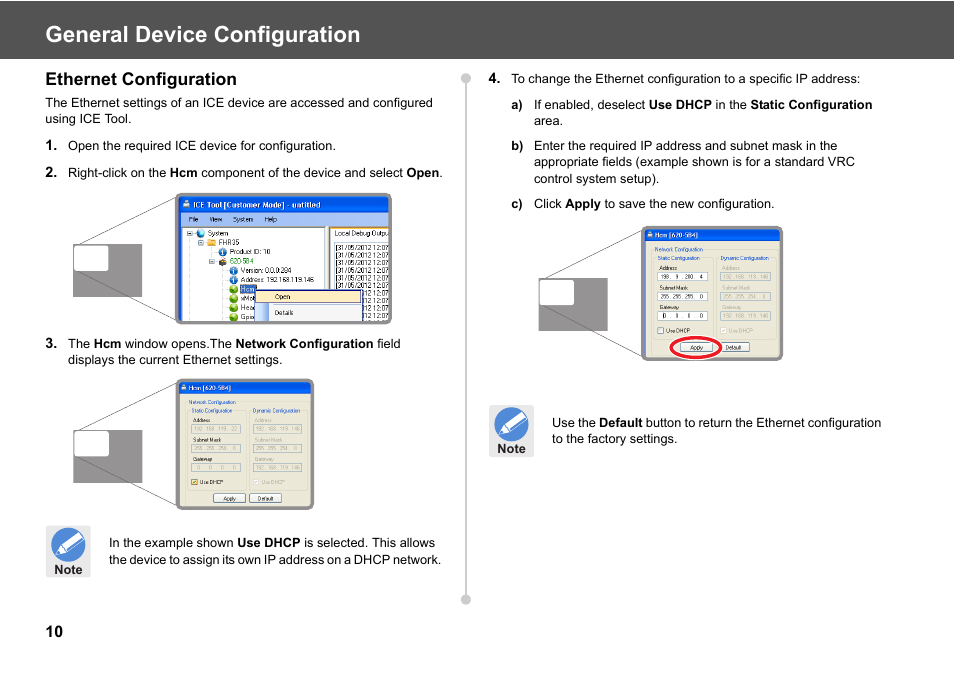Click the Note pencil icon about Default button
Image resolution: width=954 pixels, height=674 pixels.
(x=511, y=424)
